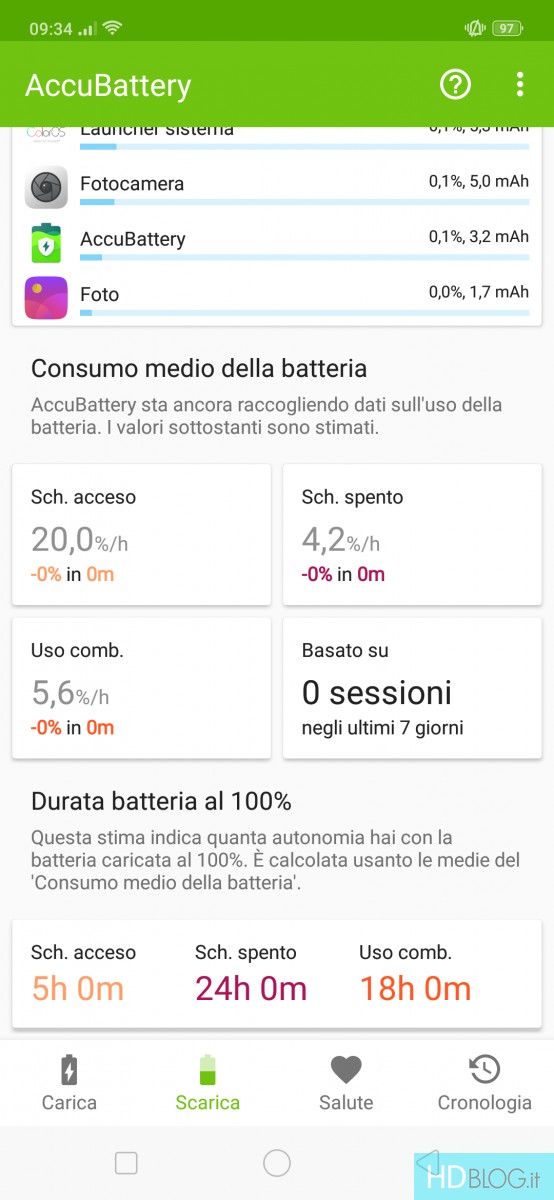Tap the recent apps square button
The image size is (554, 1200).
pos(126,1163)
